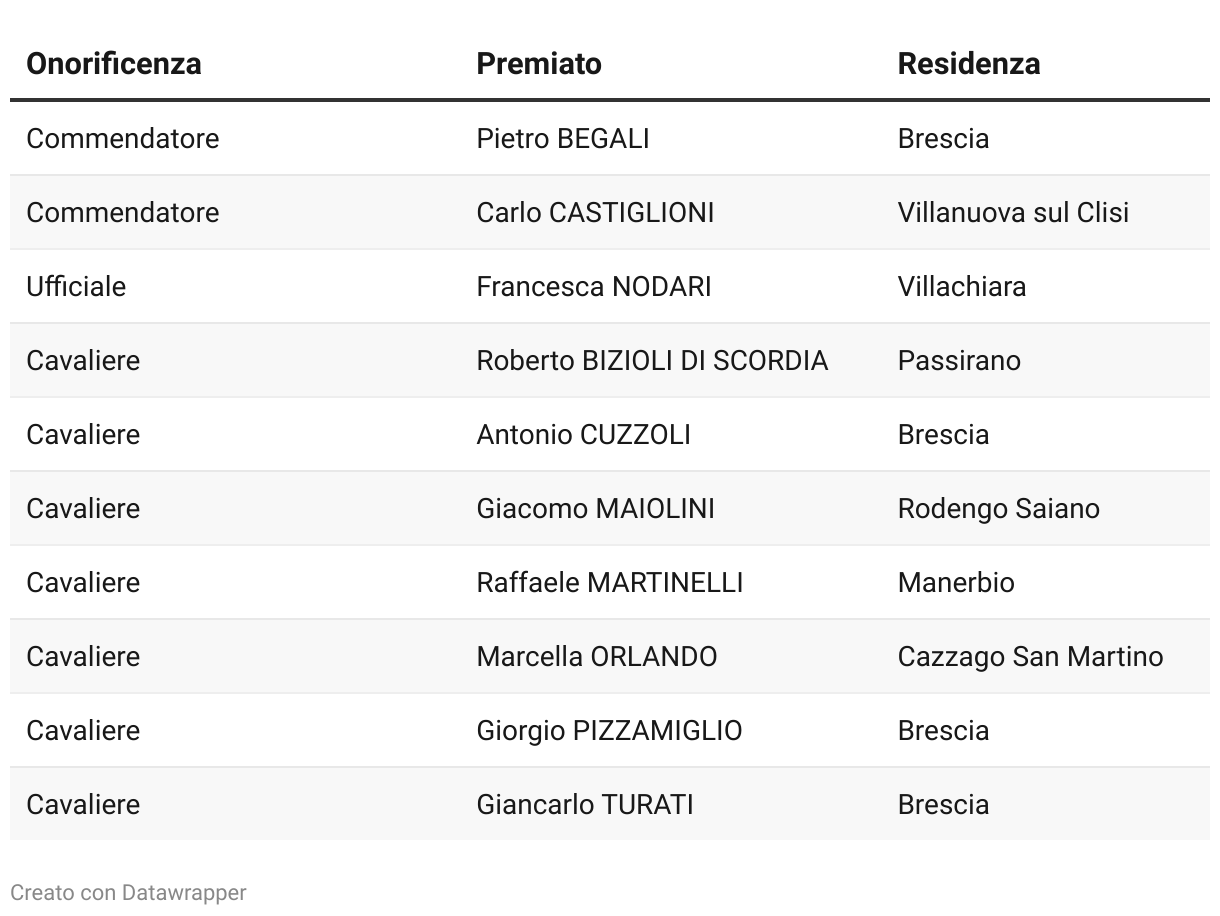
Task: Click on Francesca NODARI
Action: (x=594, y=286)
